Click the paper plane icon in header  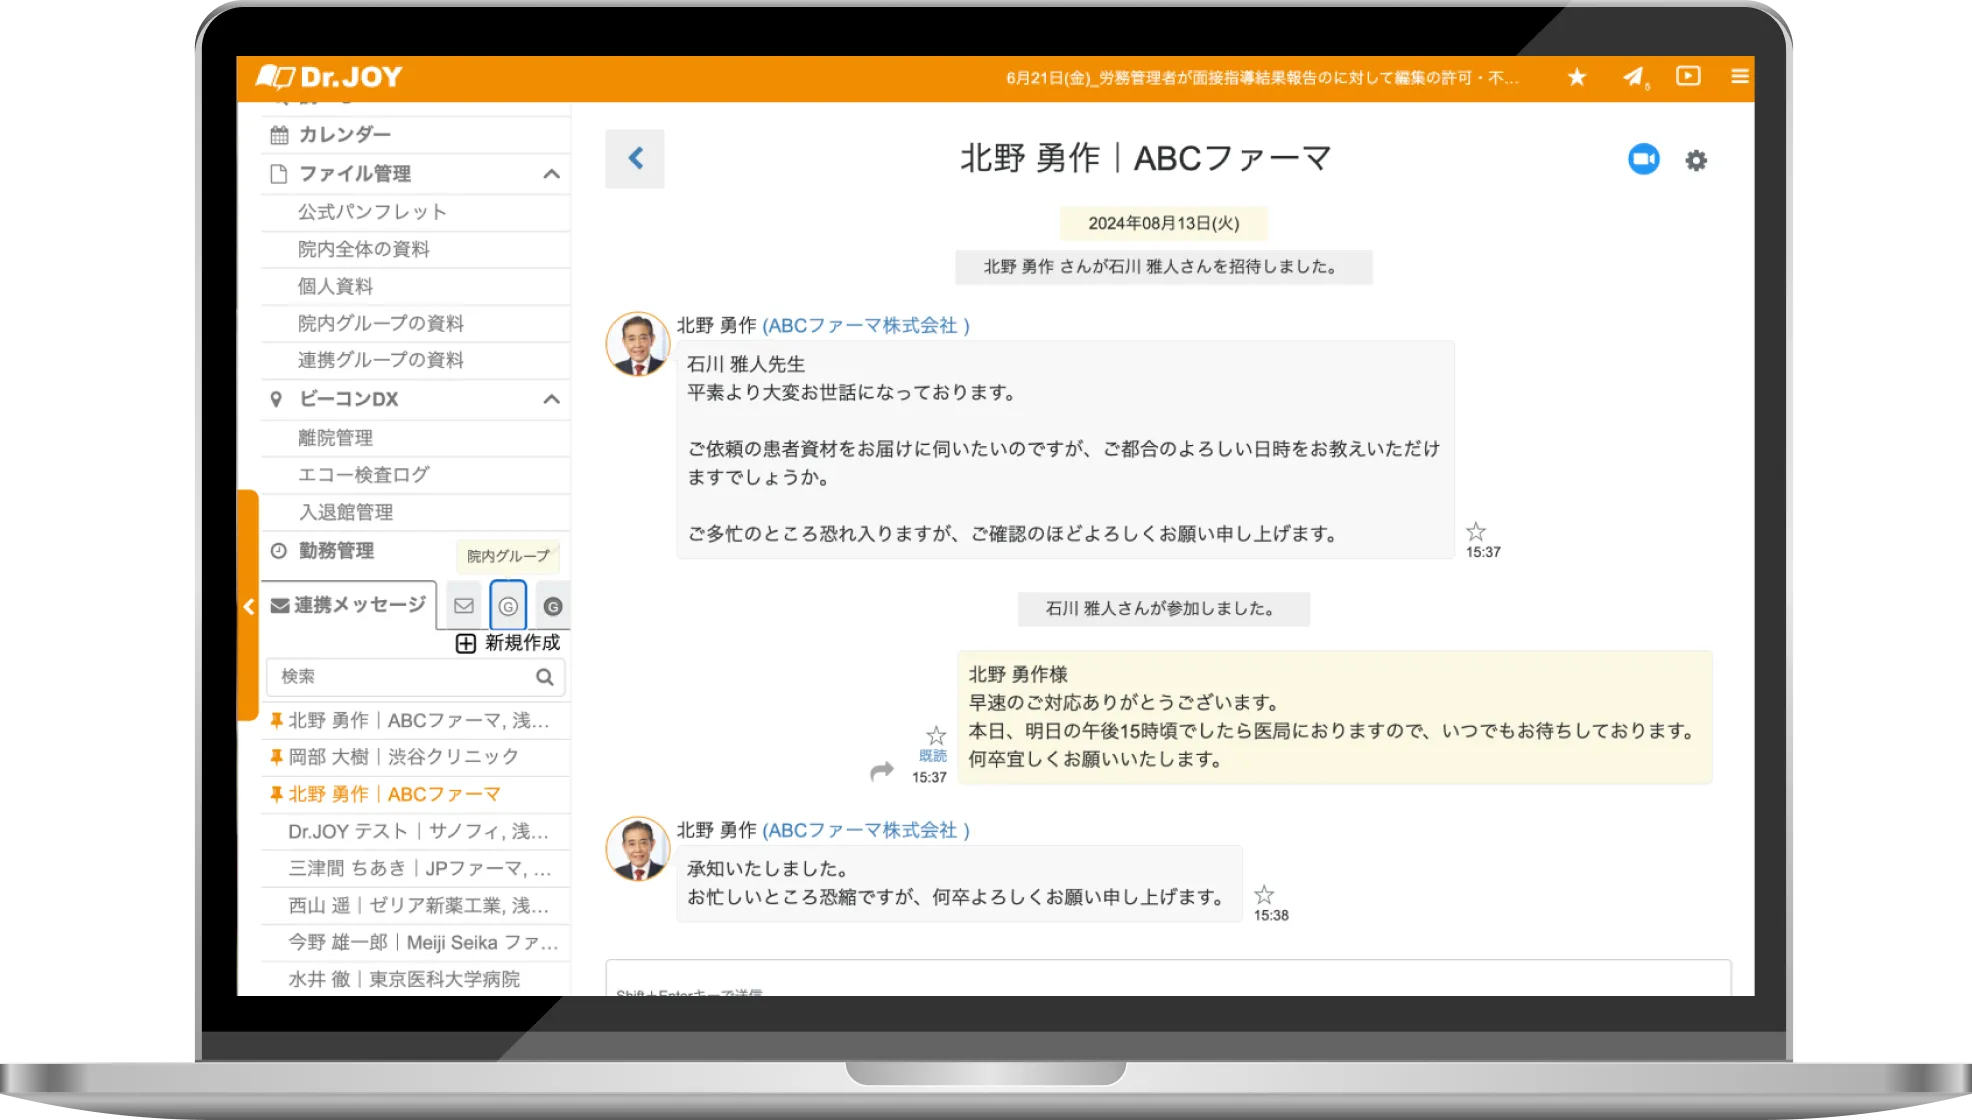point(1632,77)
